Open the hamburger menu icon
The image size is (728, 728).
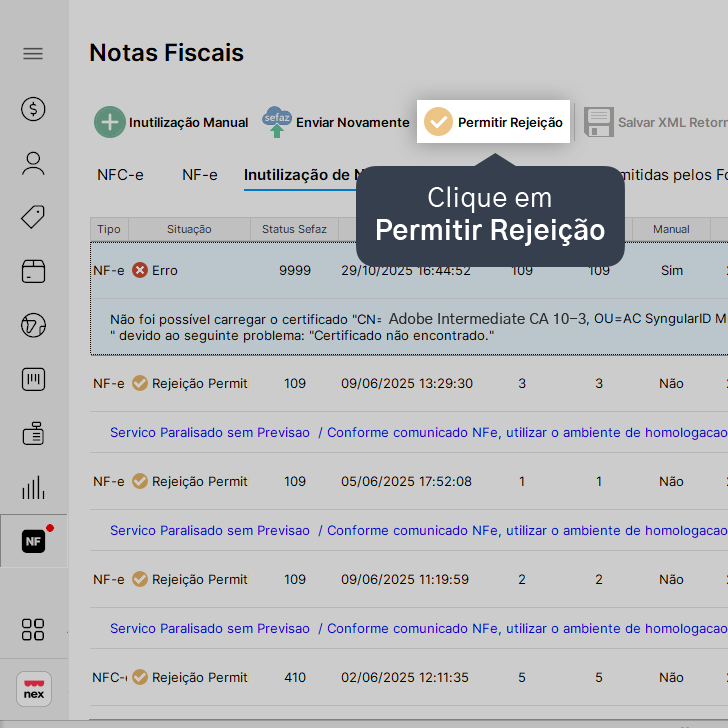pyautogui.click(x=33, y=54)
